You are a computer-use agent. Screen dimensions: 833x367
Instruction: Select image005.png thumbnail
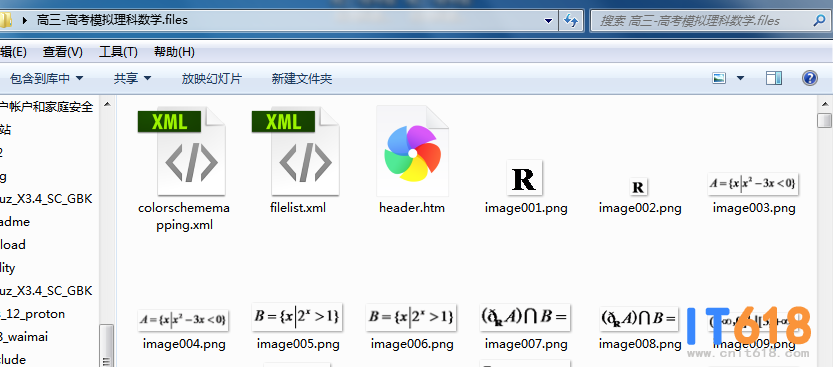[298, 317]
